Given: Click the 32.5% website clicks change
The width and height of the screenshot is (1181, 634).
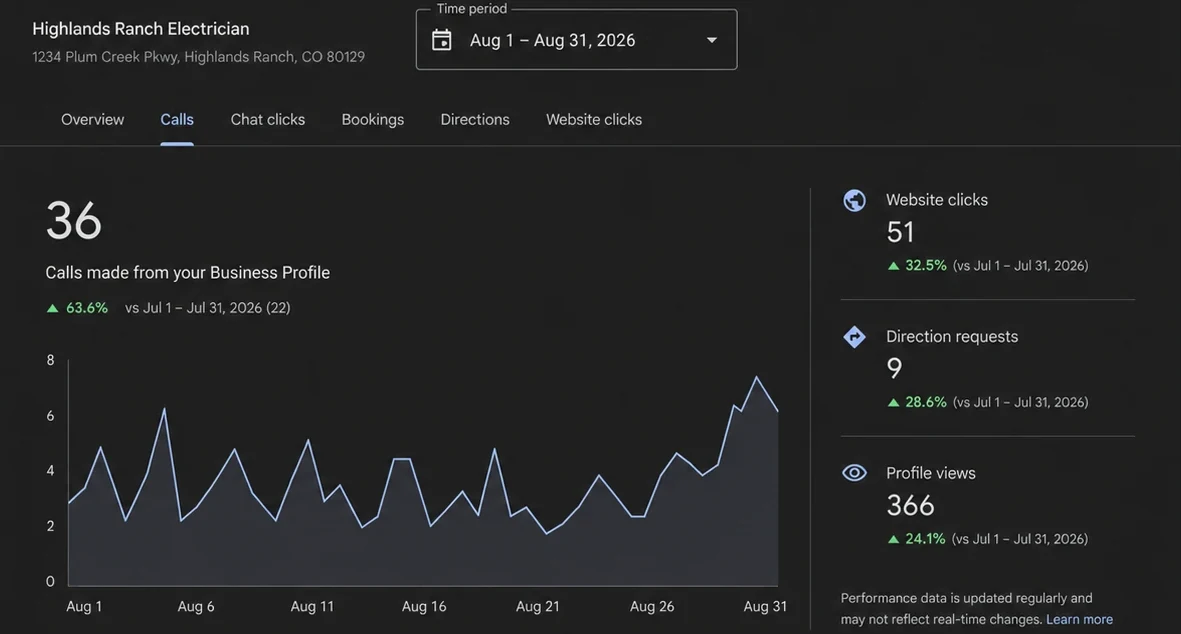Looking at the screenshot, I should pos(926,266).
